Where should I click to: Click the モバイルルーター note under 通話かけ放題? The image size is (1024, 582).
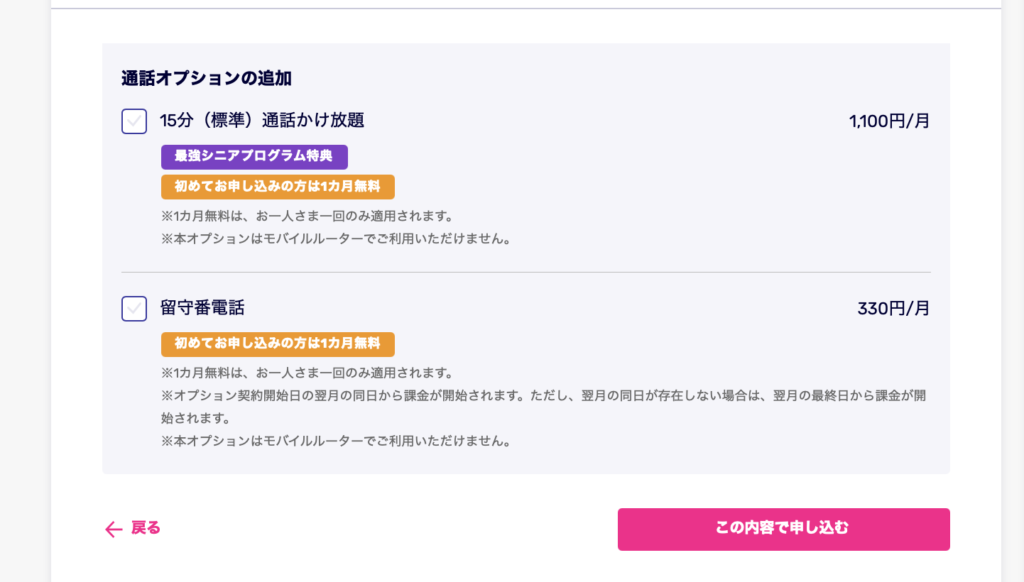[336, 239]
